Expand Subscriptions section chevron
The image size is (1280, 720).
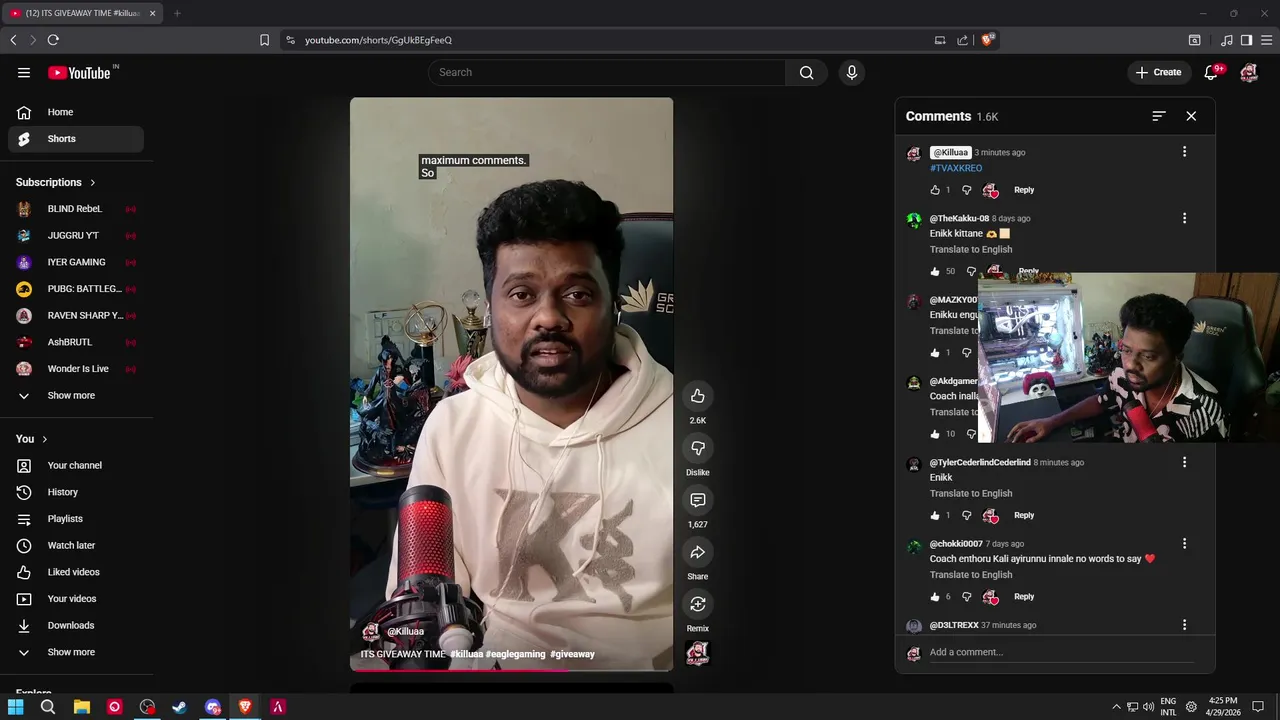(93, 183)
